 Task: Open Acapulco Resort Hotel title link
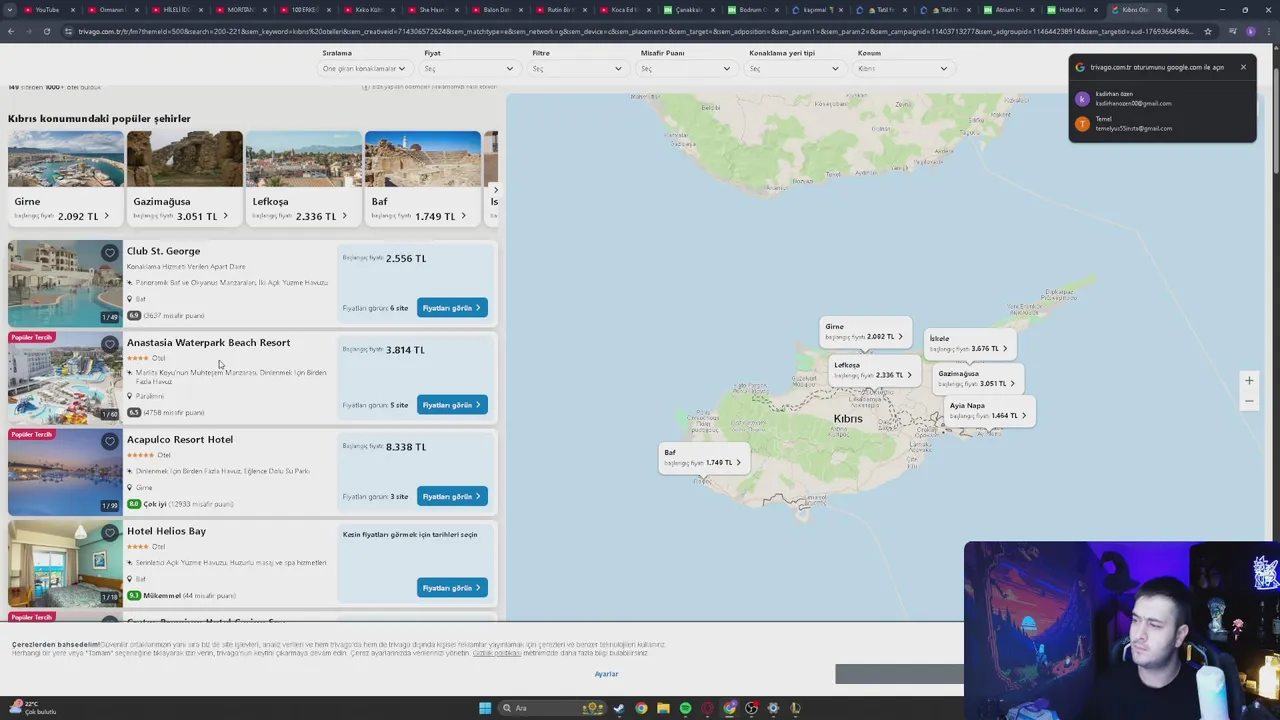pos(180,440)
